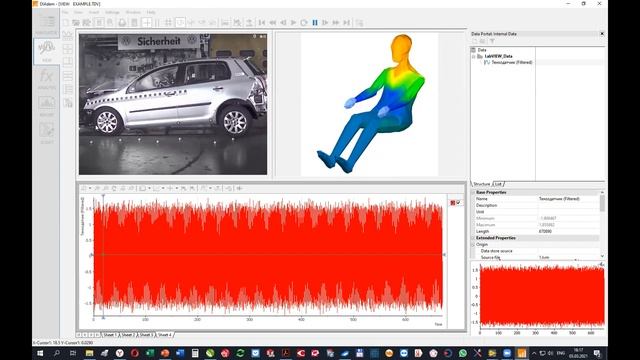Toggle the loop playback toolbar button
The image size is (640, 360).
(x=304, y=22)
